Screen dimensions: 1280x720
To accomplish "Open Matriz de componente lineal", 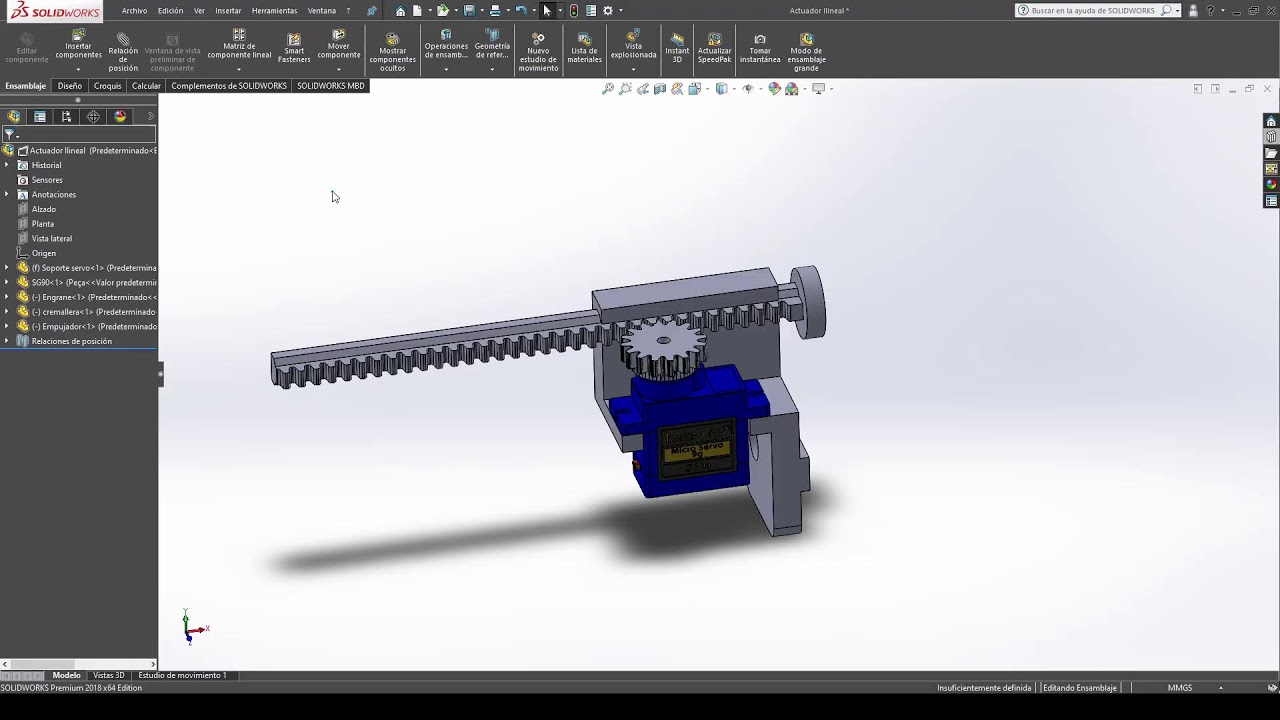I will [x=239, y=45].
